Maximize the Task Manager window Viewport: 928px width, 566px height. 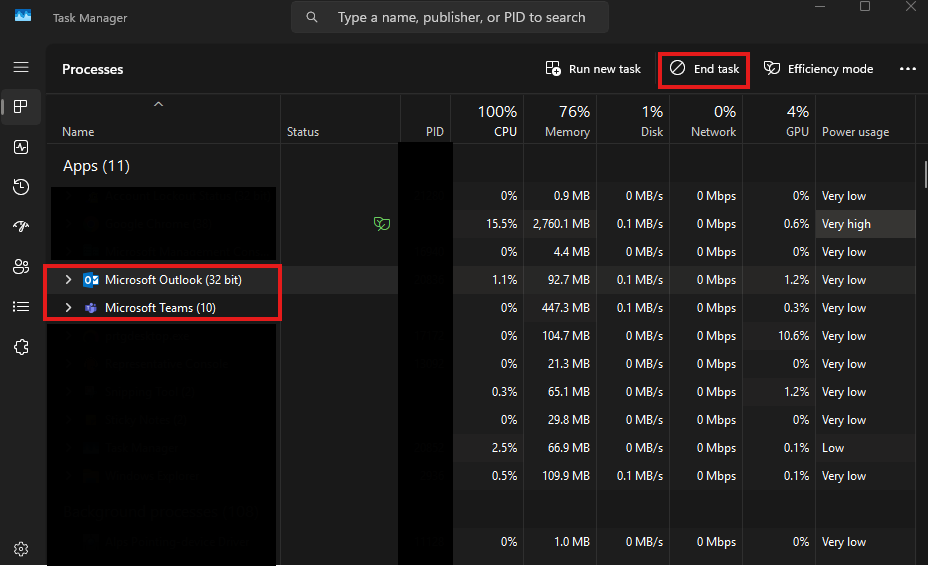pos(865,7)
